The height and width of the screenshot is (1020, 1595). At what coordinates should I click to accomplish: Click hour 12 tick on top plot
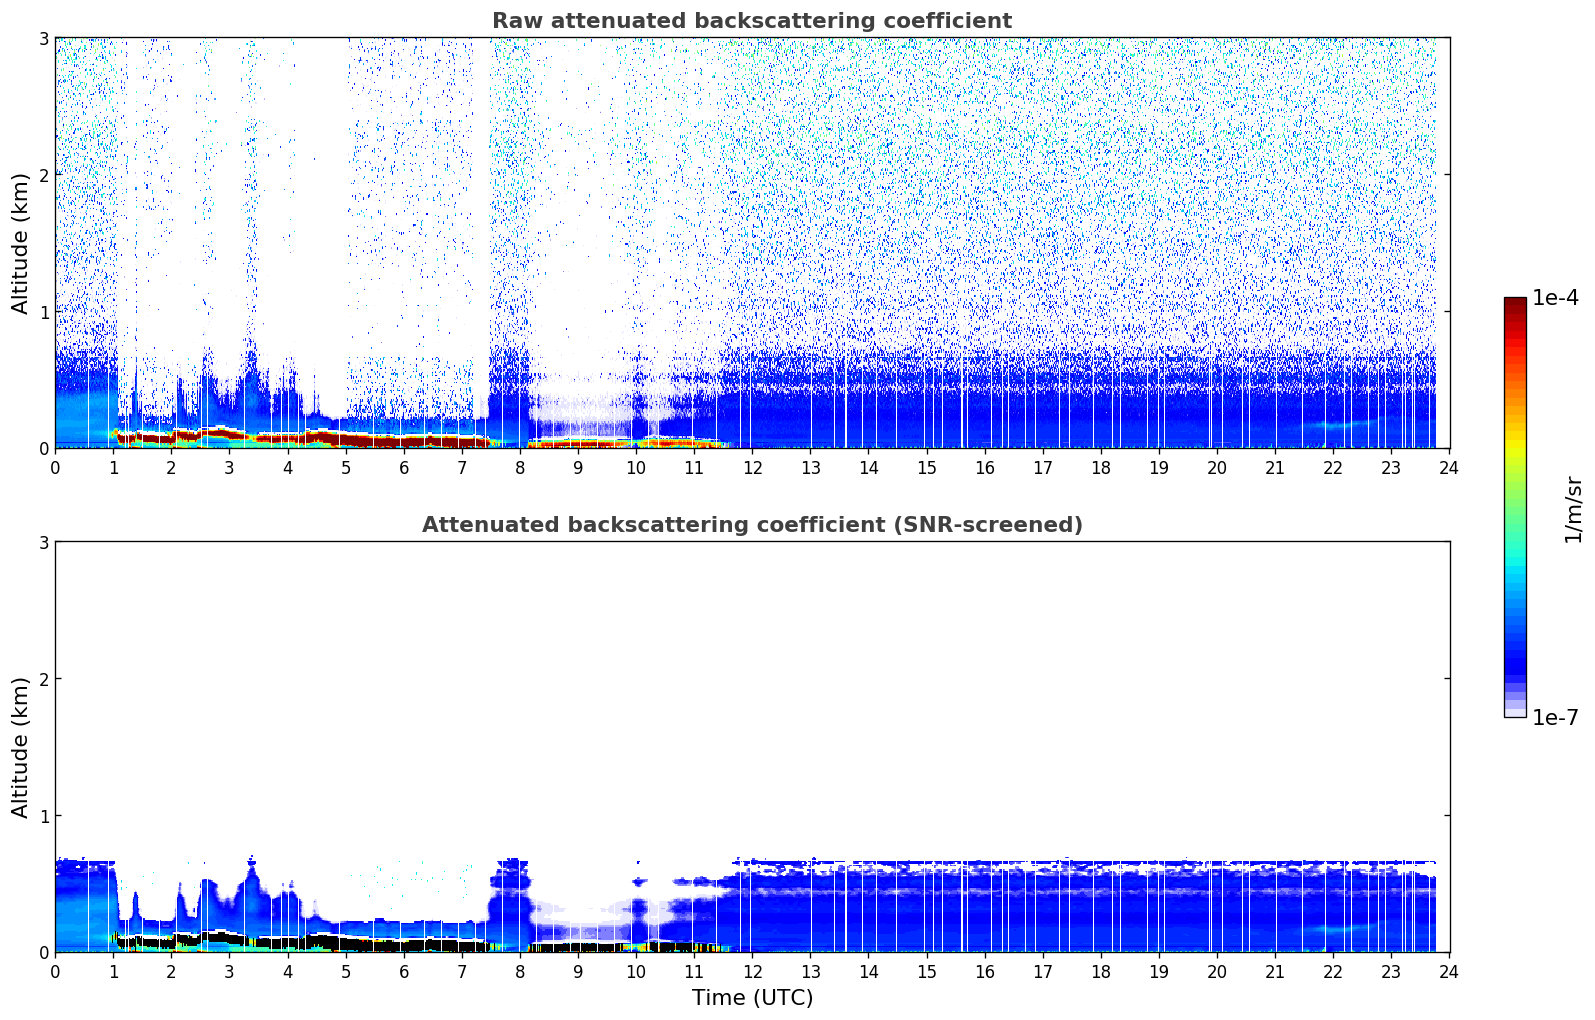(x=752, y=467)
